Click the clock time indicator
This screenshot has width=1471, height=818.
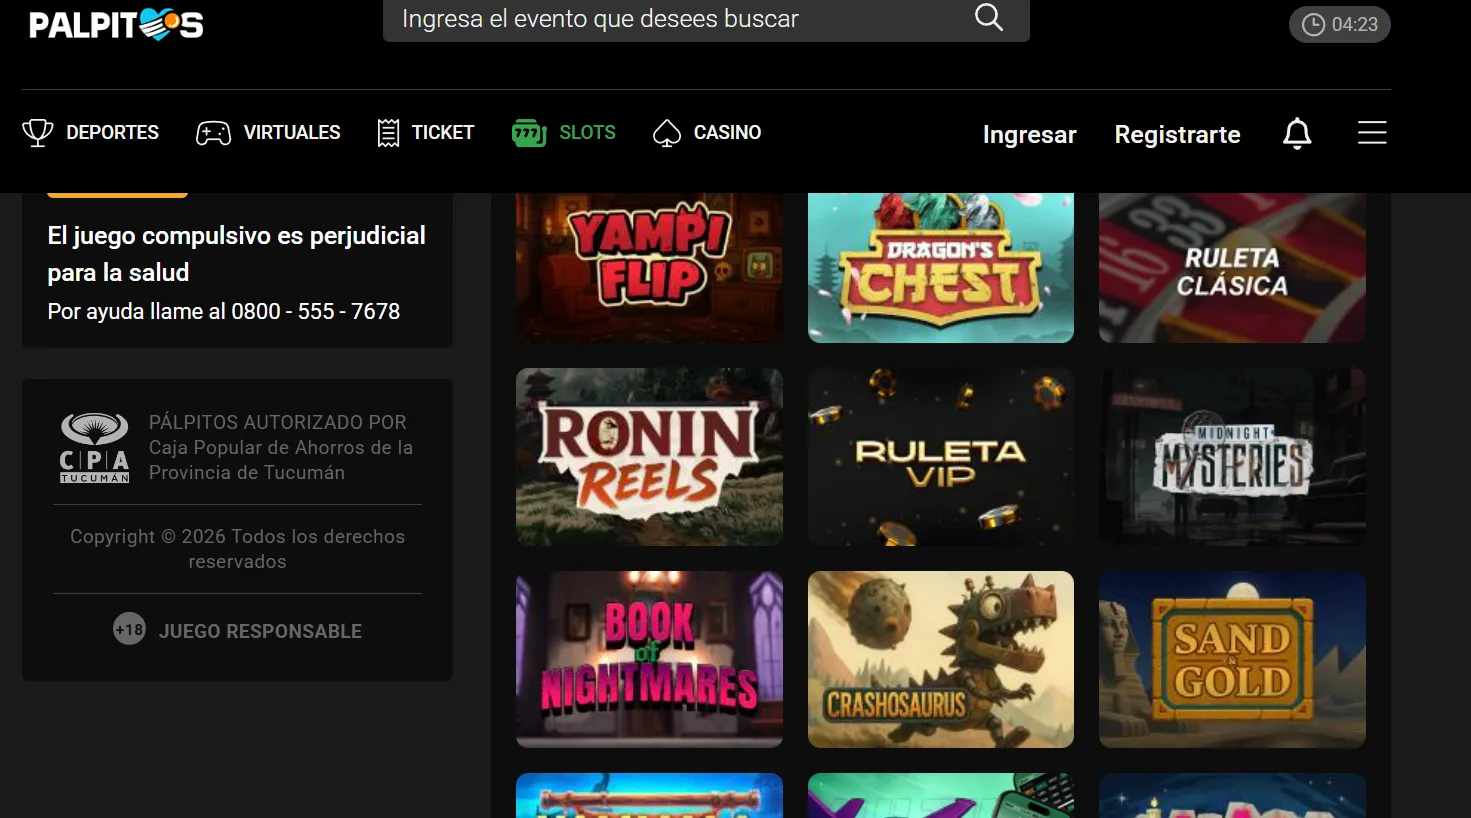pos(1339,25)
